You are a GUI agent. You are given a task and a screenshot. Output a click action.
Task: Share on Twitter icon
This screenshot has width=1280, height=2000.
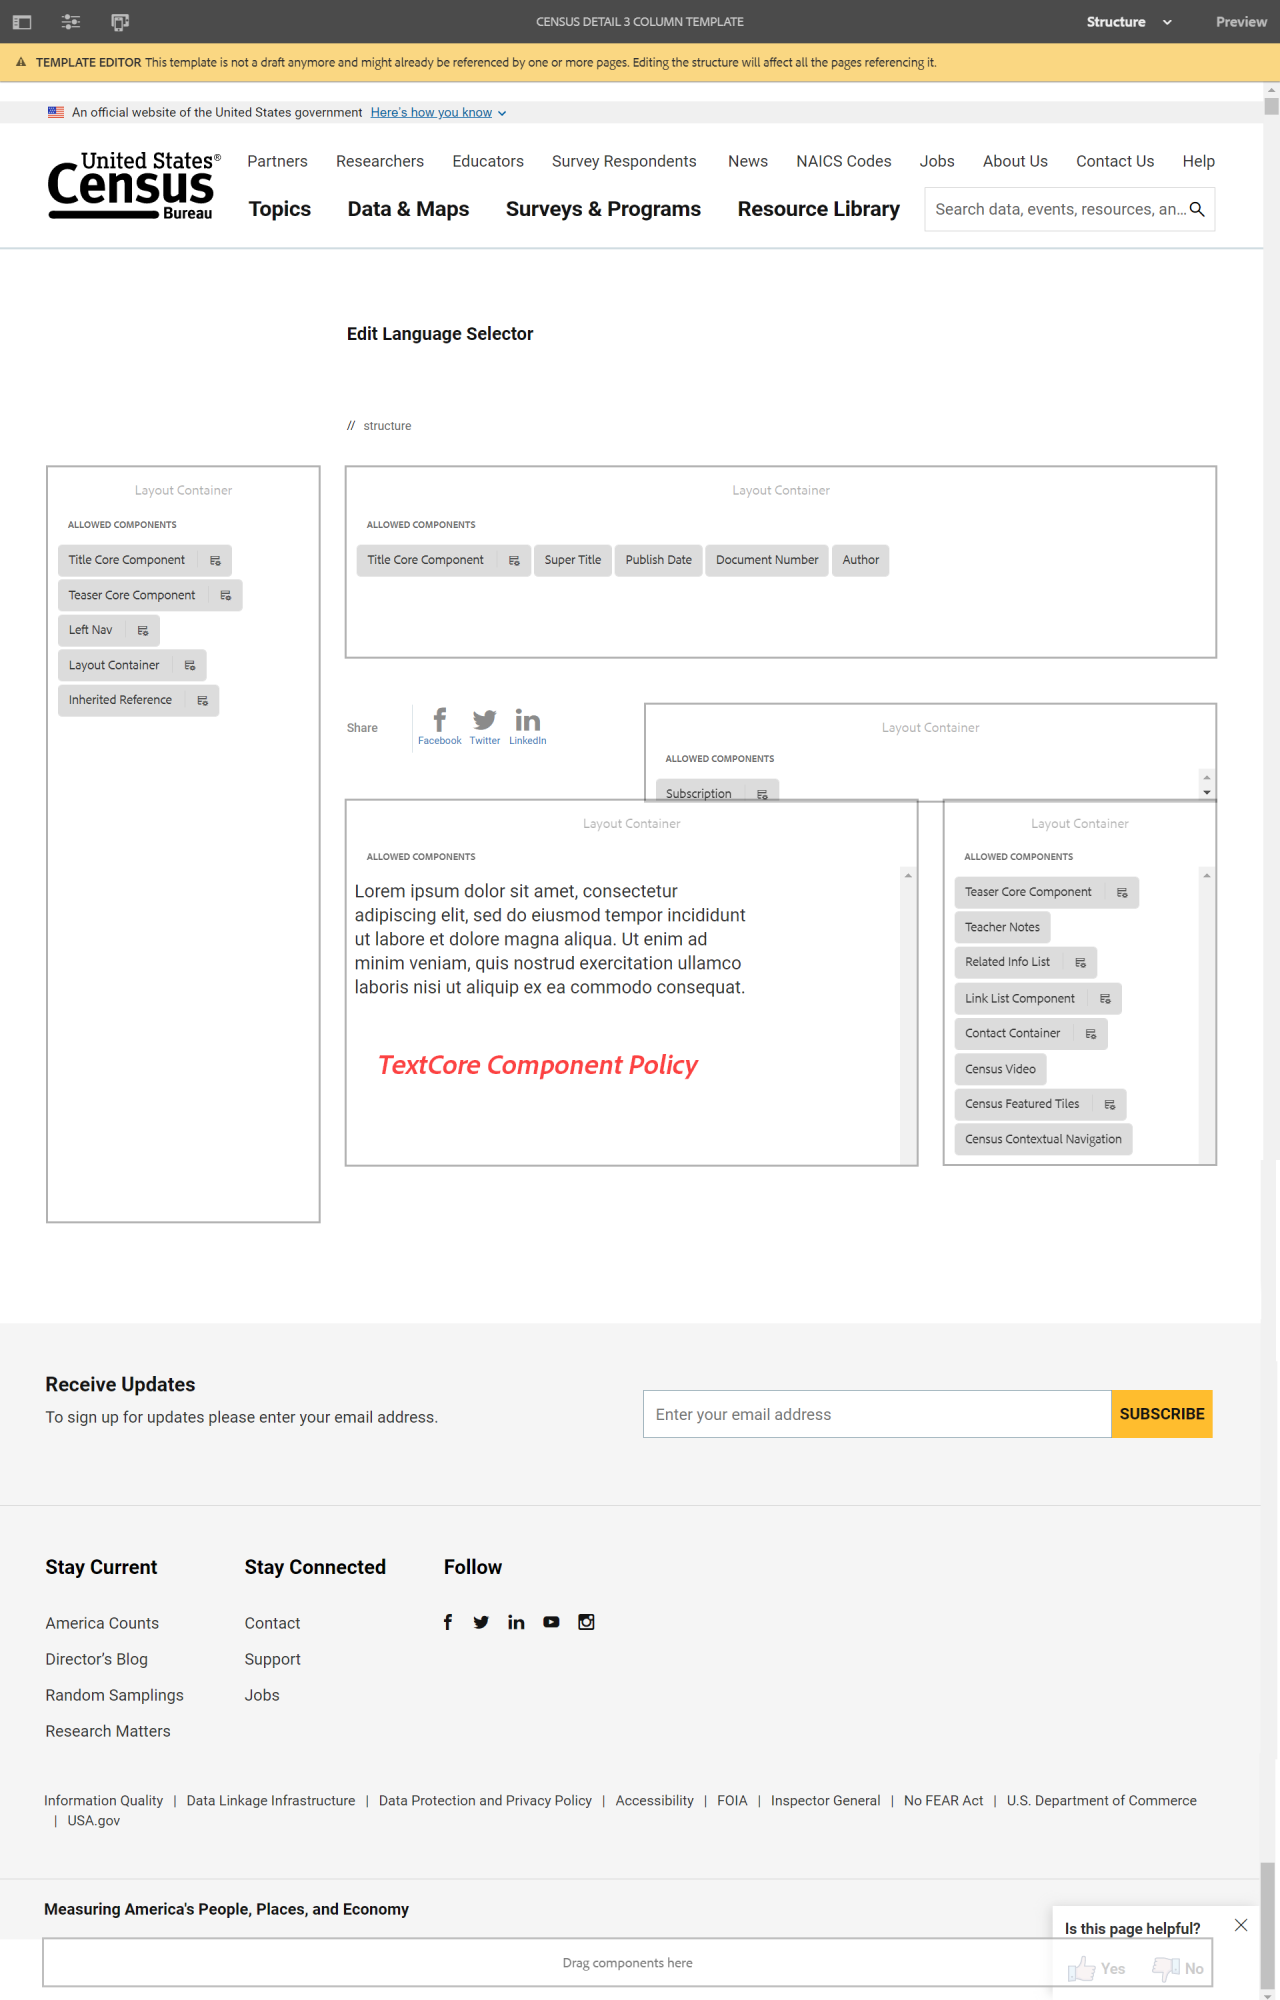coord(485,726)
